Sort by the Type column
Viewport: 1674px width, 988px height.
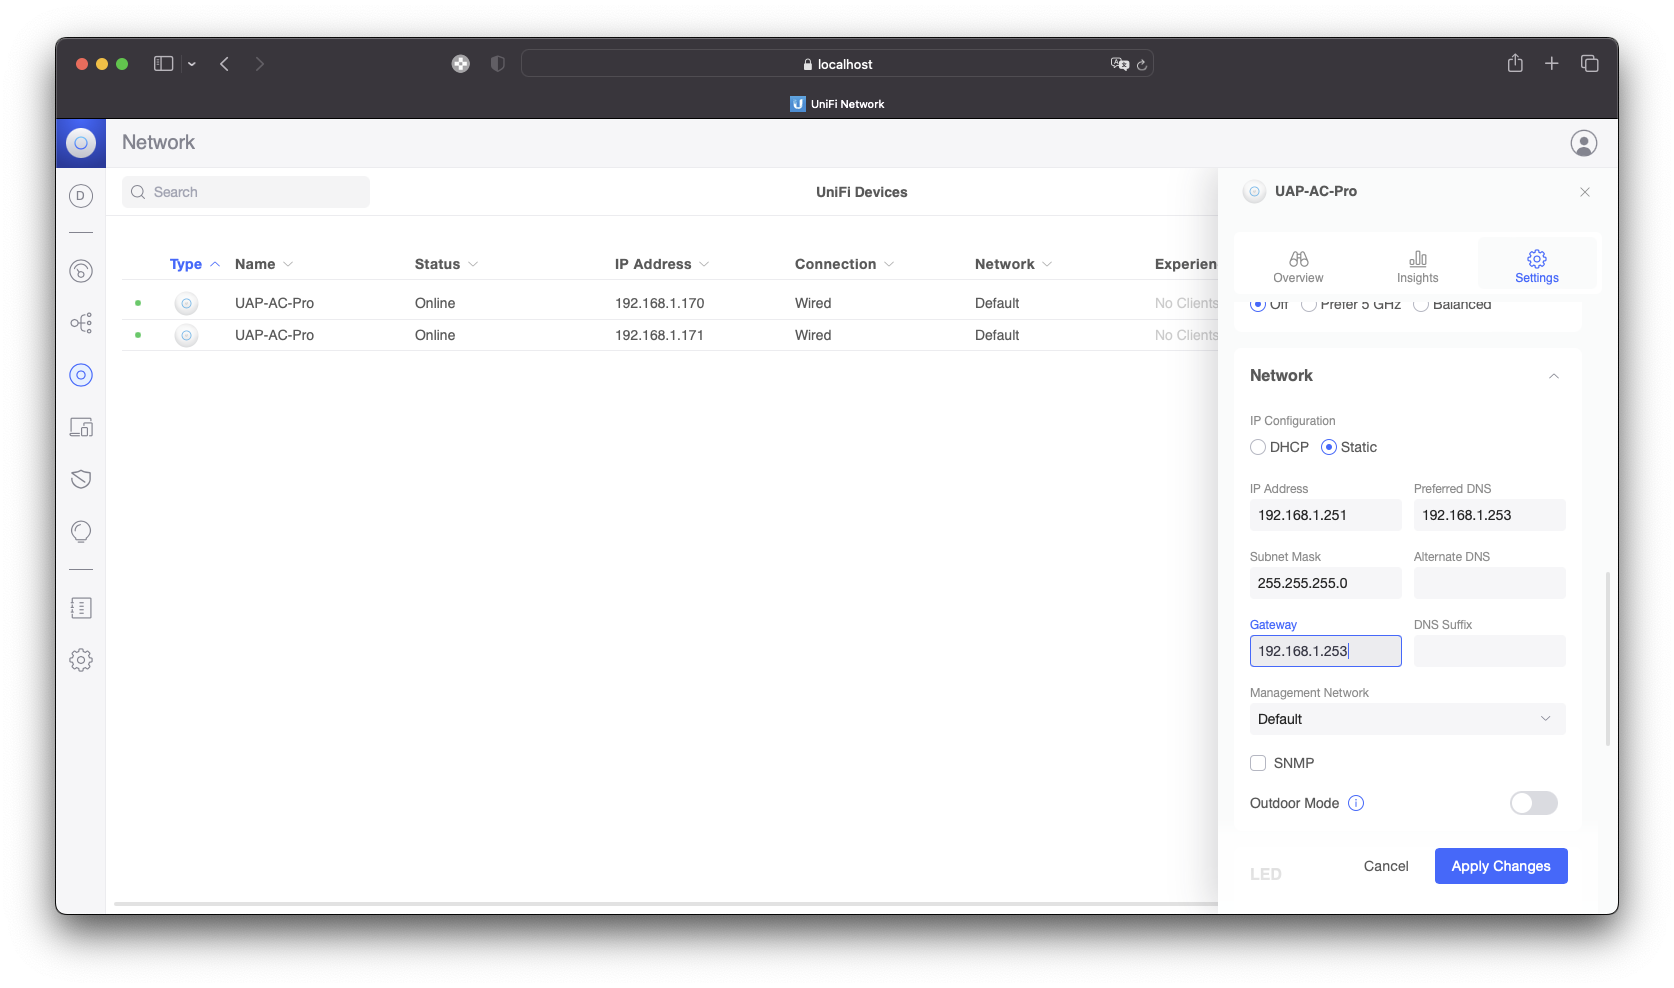(195, 264)
